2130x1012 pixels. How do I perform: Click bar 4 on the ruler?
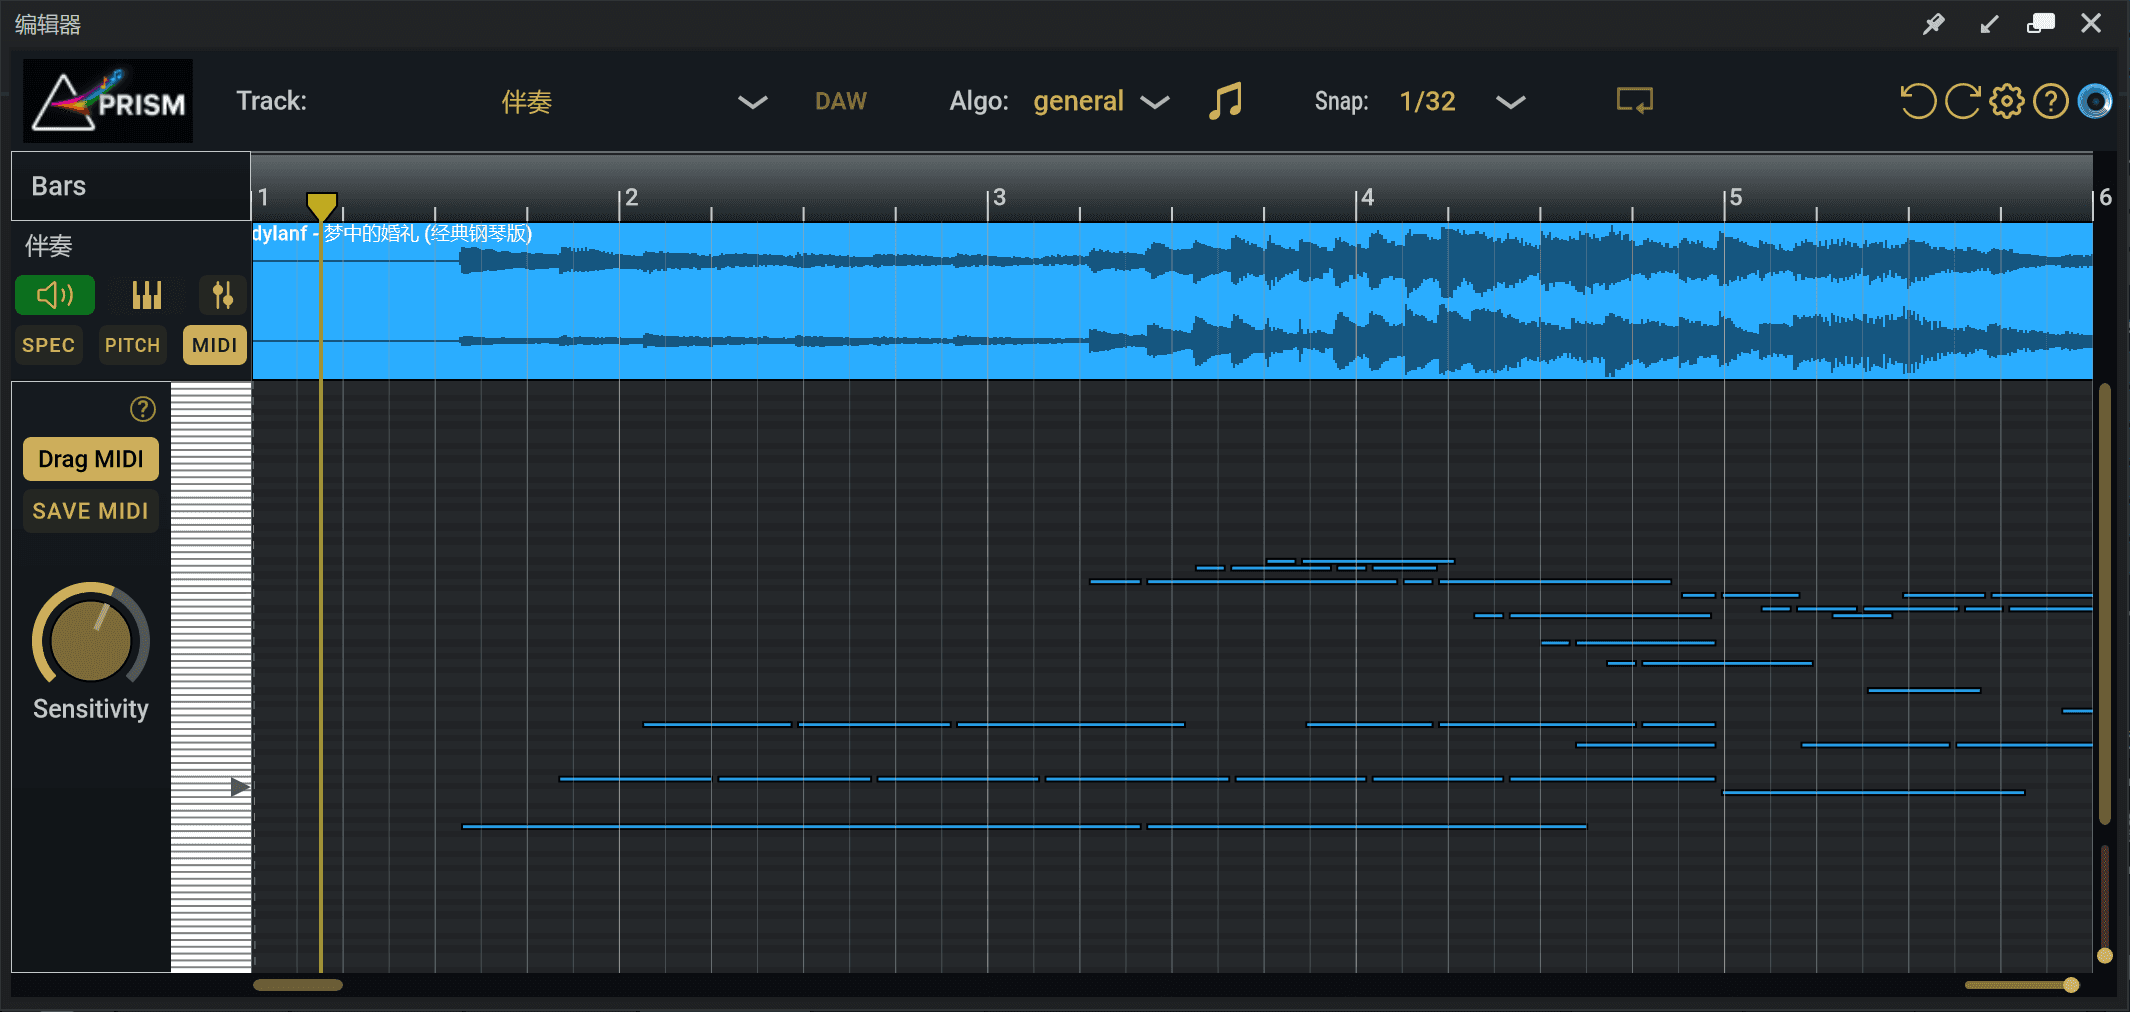1366,197
